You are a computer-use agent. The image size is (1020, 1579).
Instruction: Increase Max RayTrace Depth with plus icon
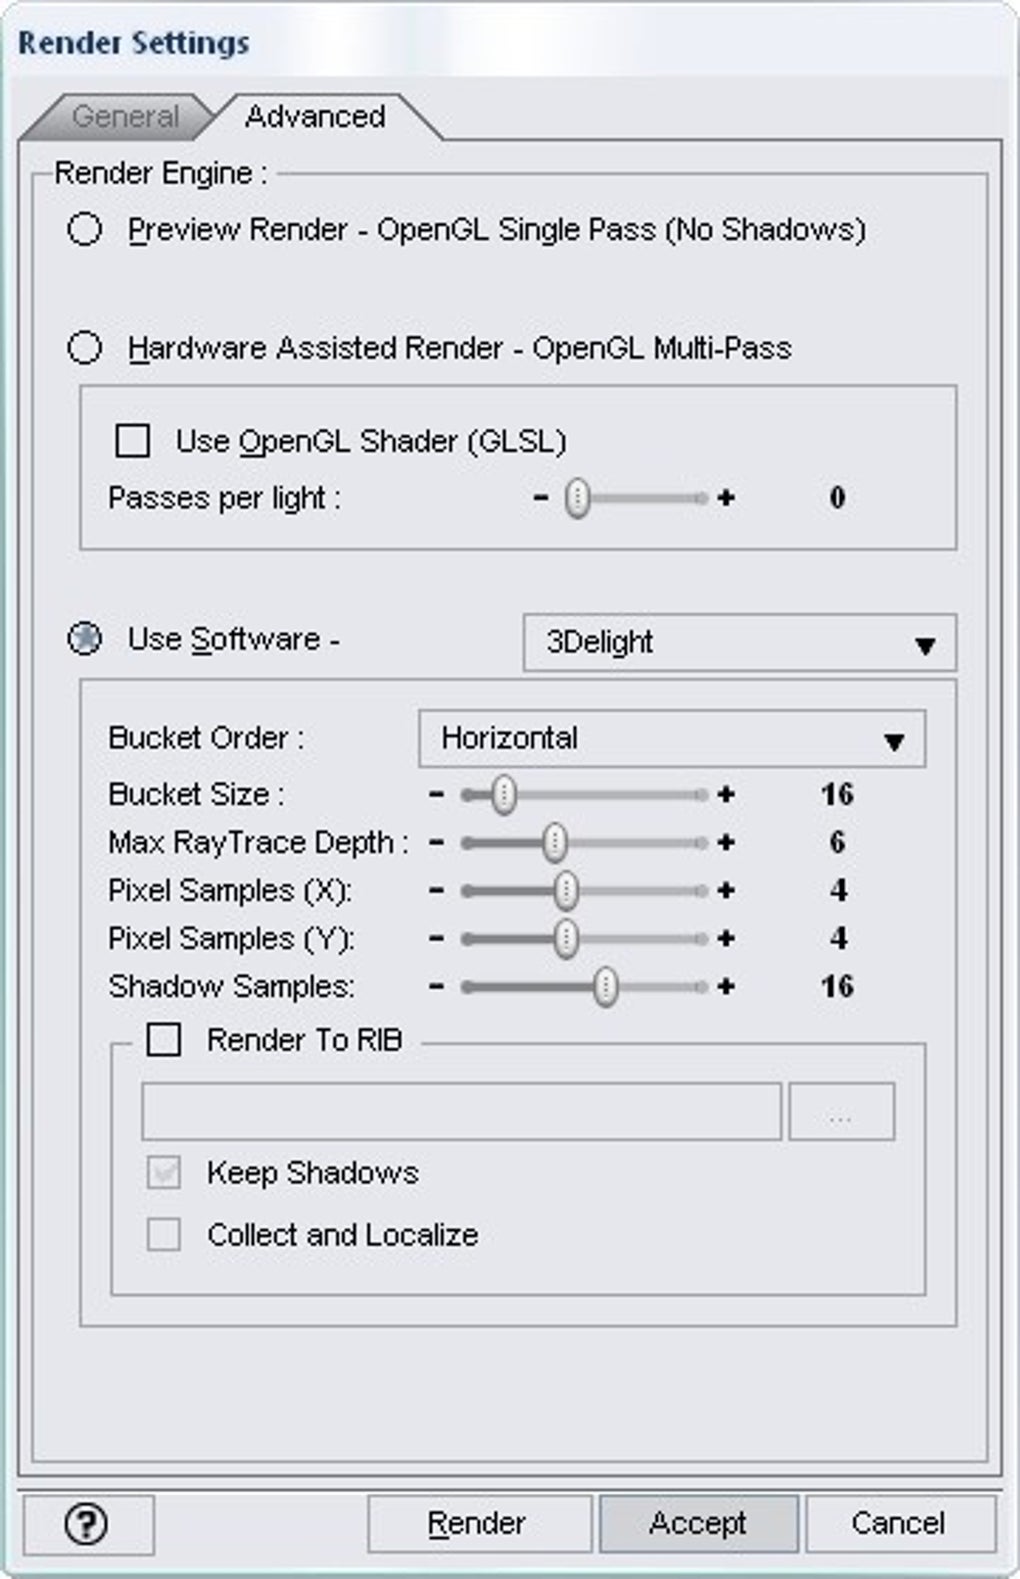coord(726,843)
